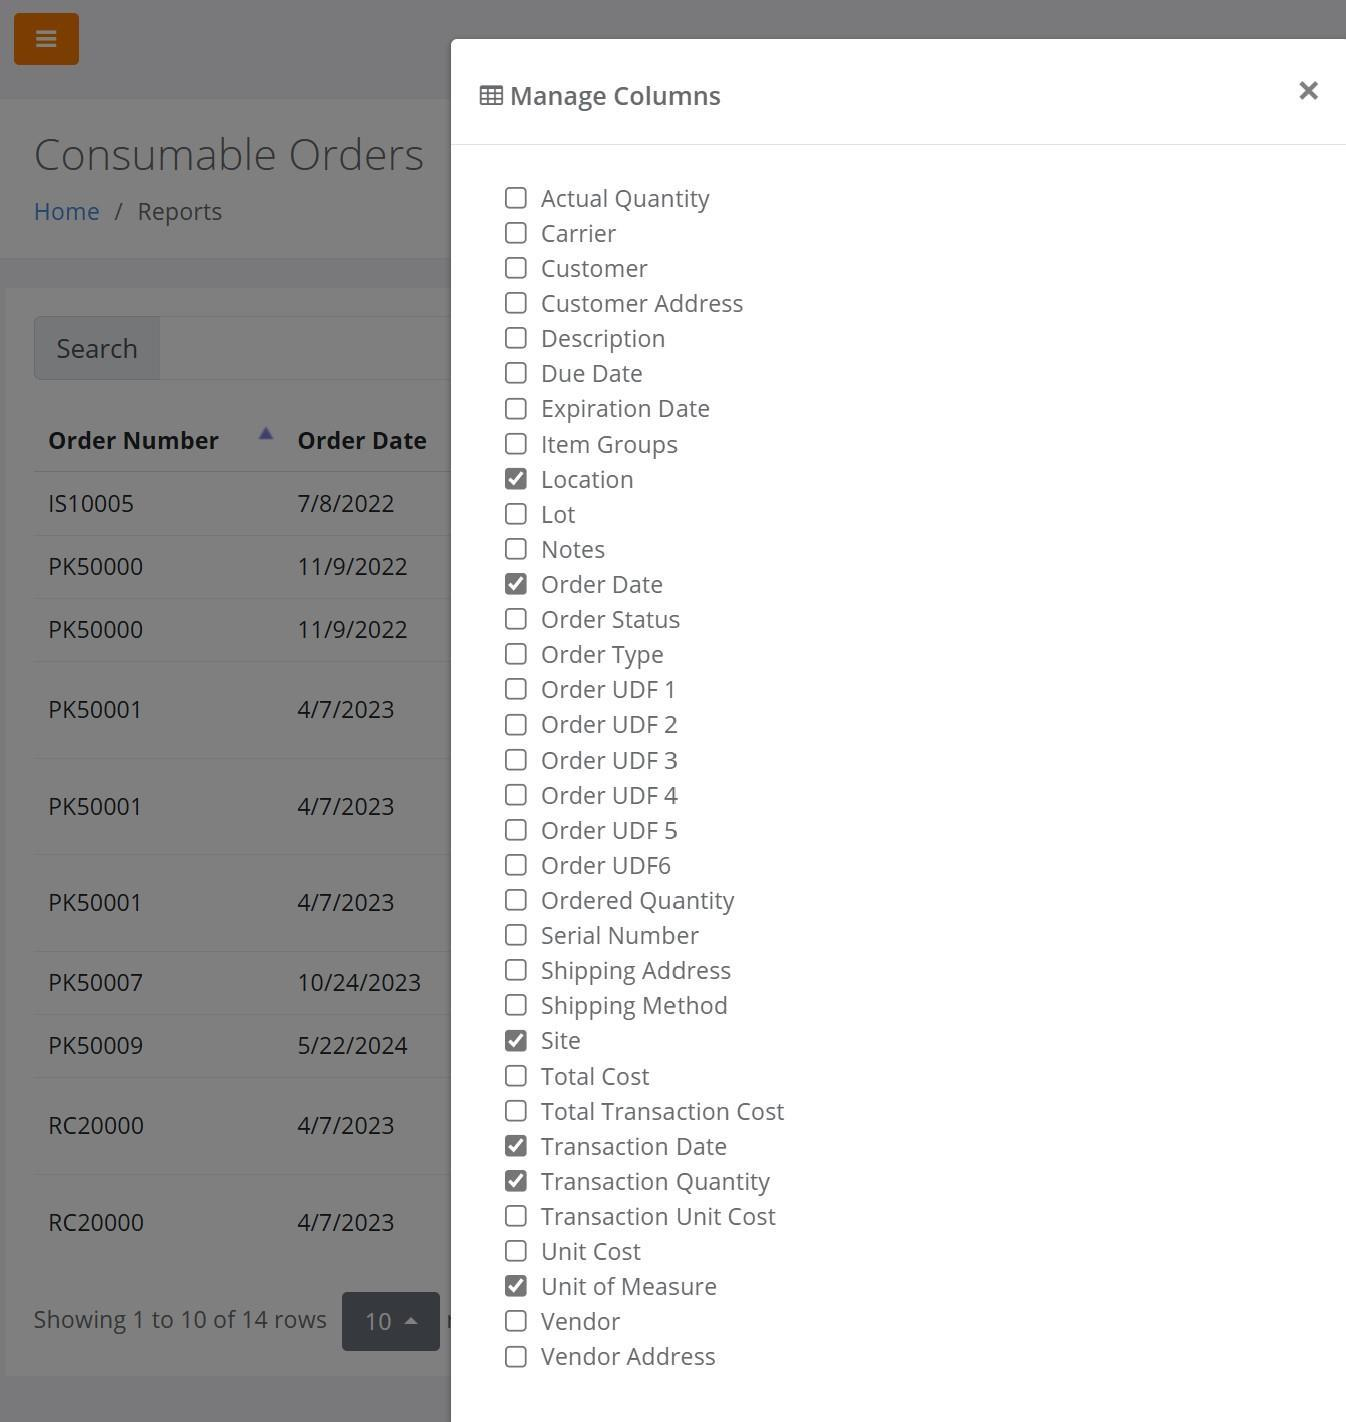Enable the Expiration Date column
Viewport: 1346px width, 1422px height.
click(x=516, y=409)
